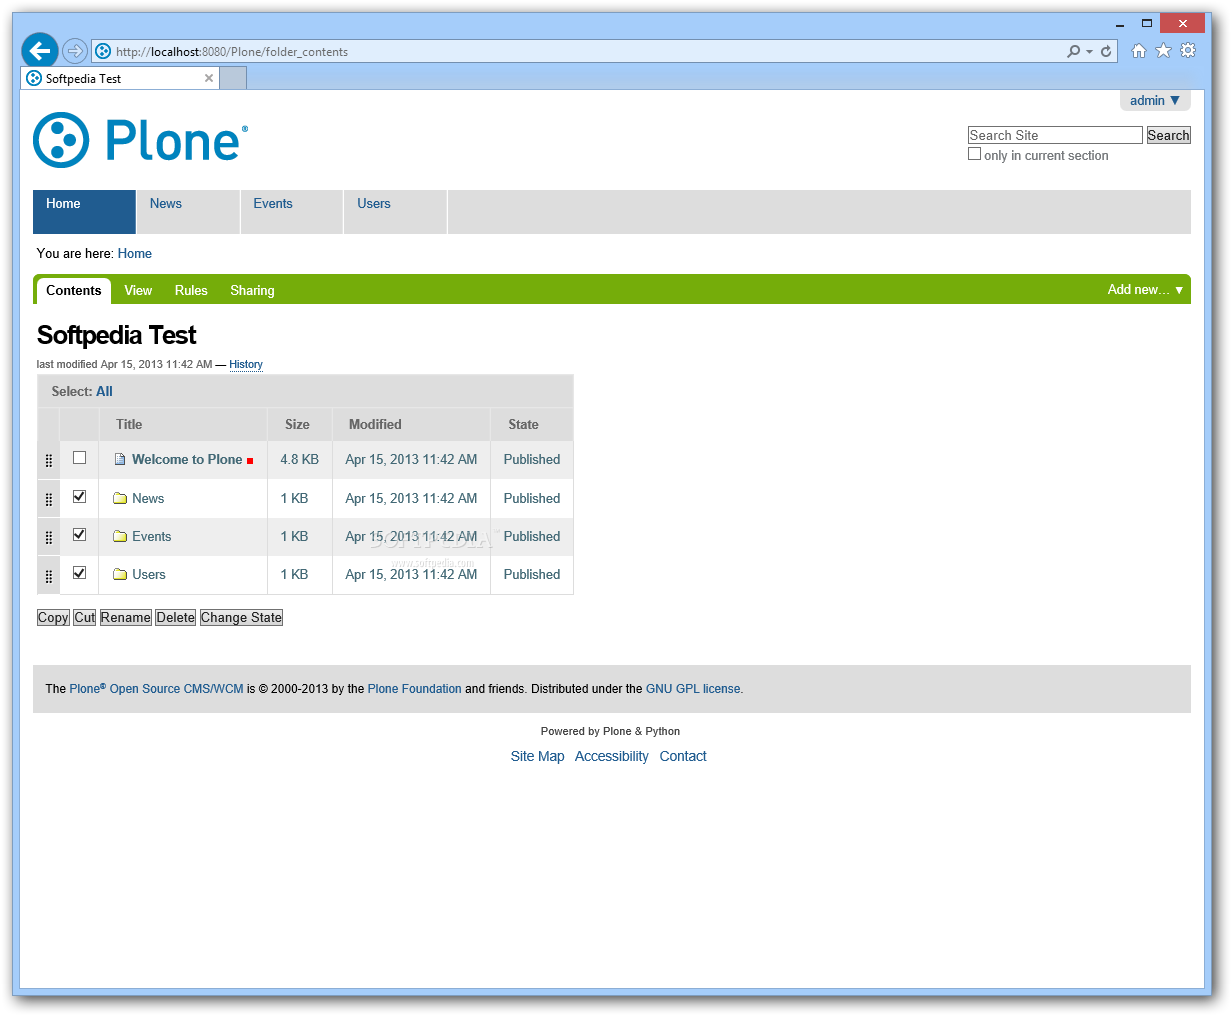The image size is (1232, 1016).
Task: Click Published state of Welcome to Plone
Action: pos(532,459)
